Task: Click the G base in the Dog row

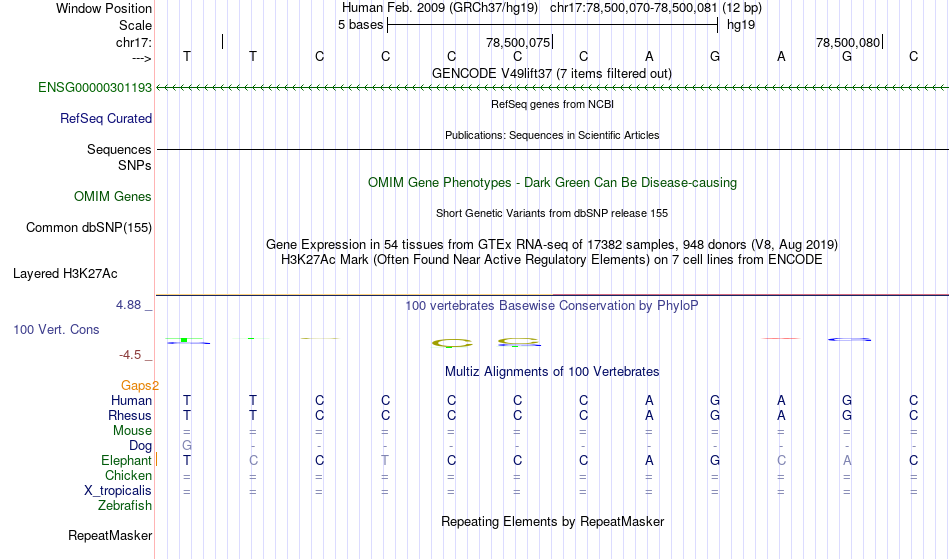Action: tap(187, 446)
